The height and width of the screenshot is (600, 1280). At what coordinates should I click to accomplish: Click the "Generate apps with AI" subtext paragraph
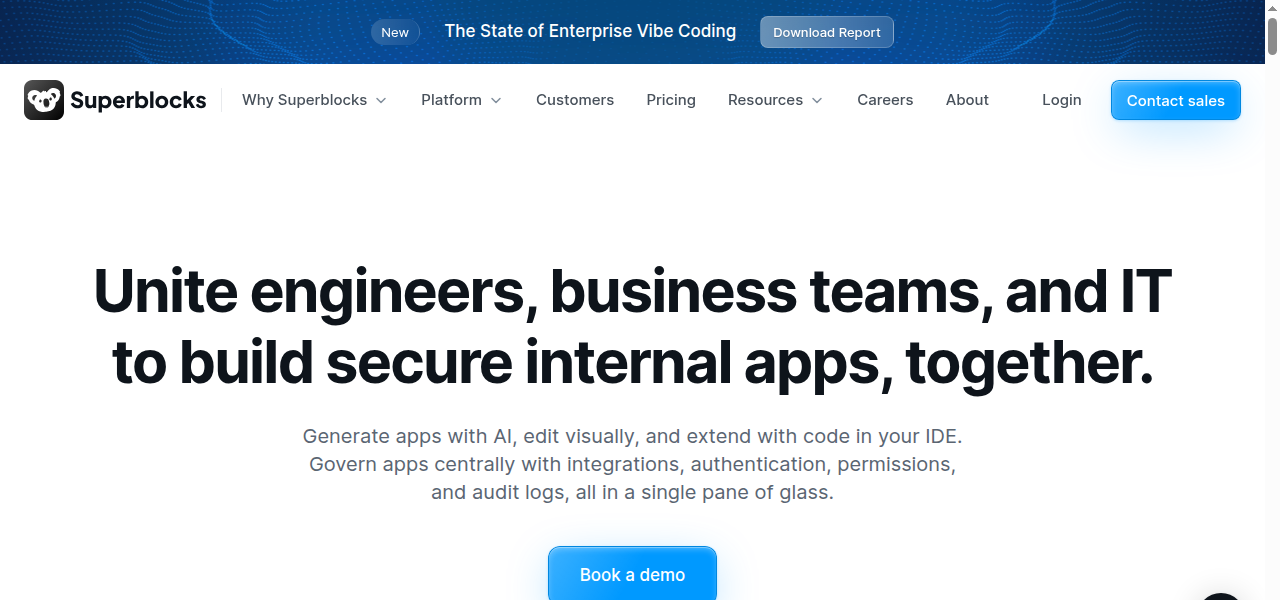632,465
